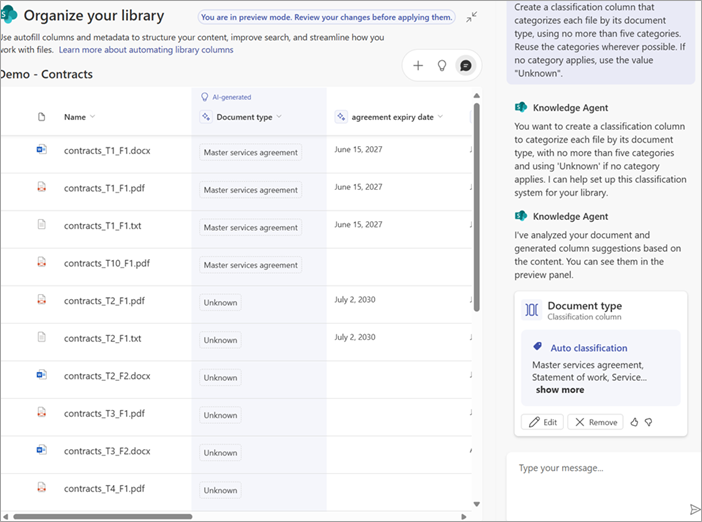Image resolution: width=702 pixels, height=522 pixels.
Task: Click Unknown tag for contracts_T4_F1.pdf
Action: (x=220, y=491)
